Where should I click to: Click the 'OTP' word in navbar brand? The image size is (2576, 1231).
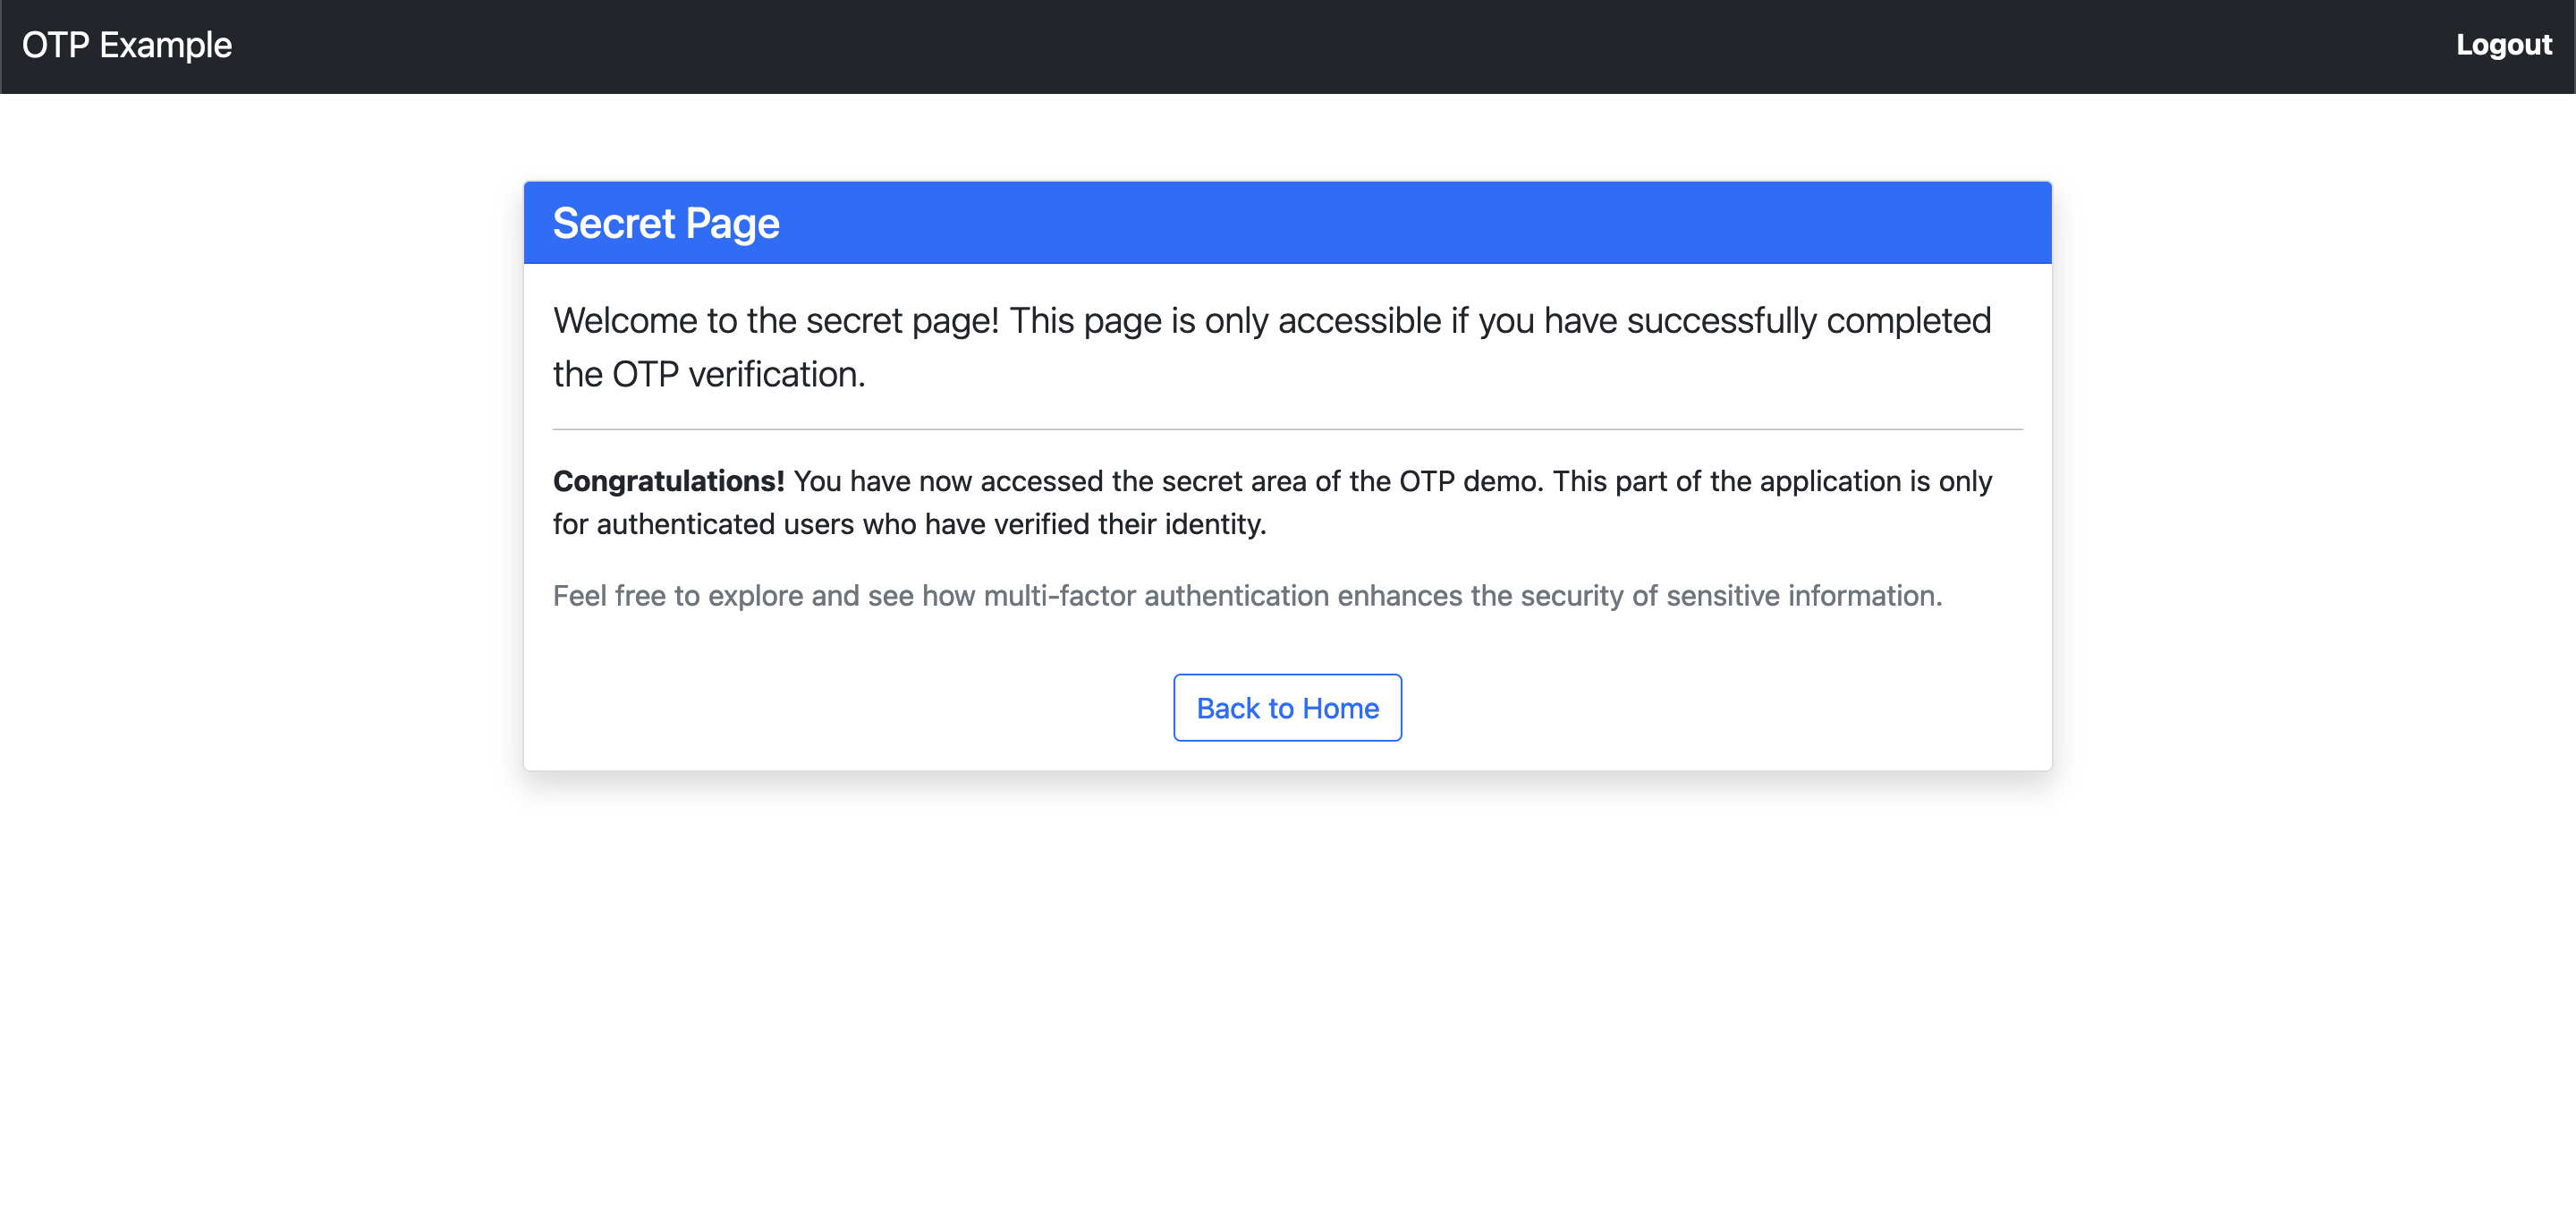point(56,45)
